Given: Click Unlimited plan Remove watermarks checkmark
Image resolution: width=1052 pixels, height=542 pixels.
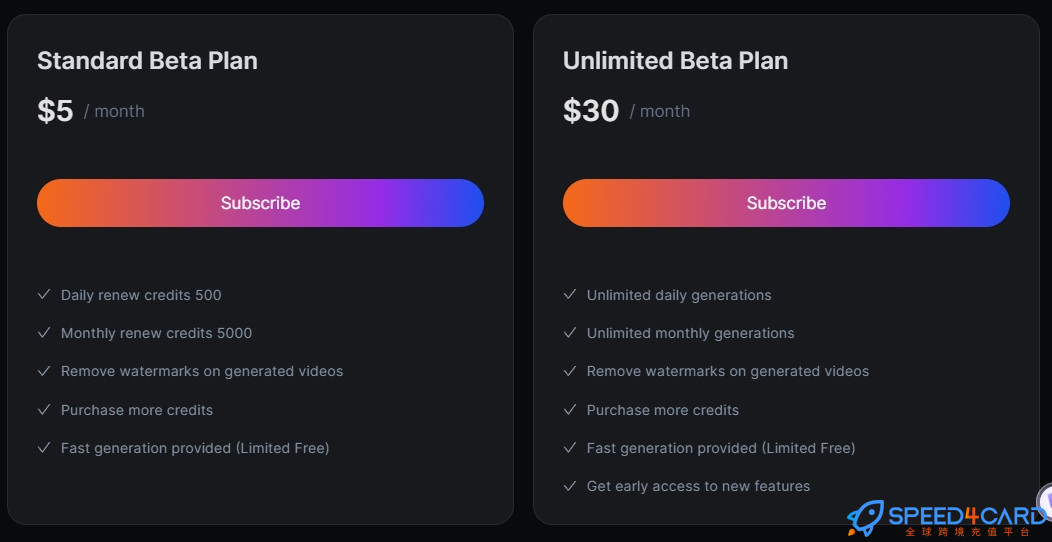Looking at the screenshot, I should tap(570, 371).
